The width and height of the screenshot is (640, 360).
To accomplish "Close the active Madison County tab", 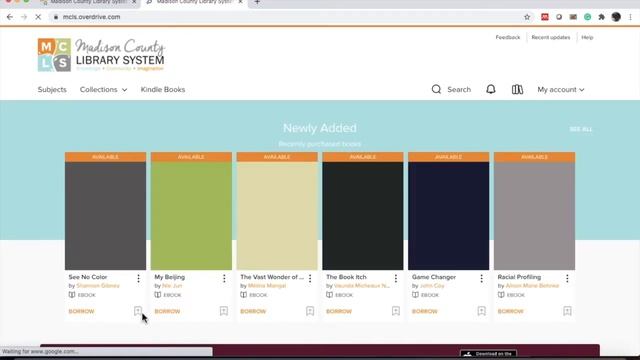I will pos(240,2).
